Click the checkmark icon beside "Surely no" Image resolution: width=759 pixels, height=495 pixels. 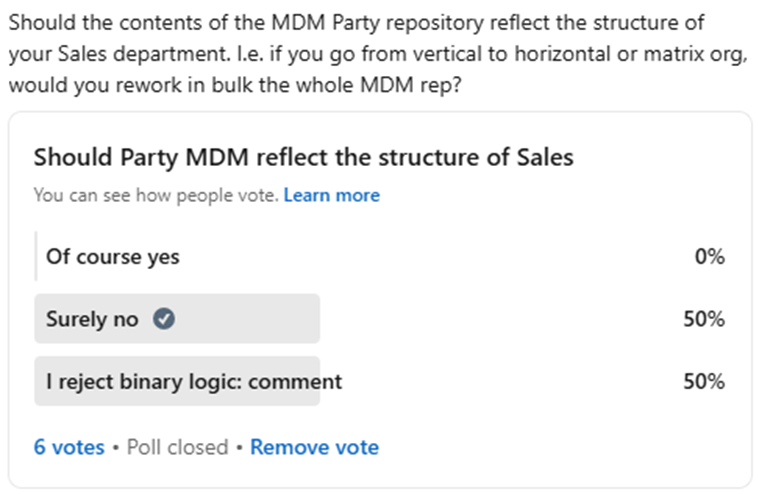coord(165,319)
